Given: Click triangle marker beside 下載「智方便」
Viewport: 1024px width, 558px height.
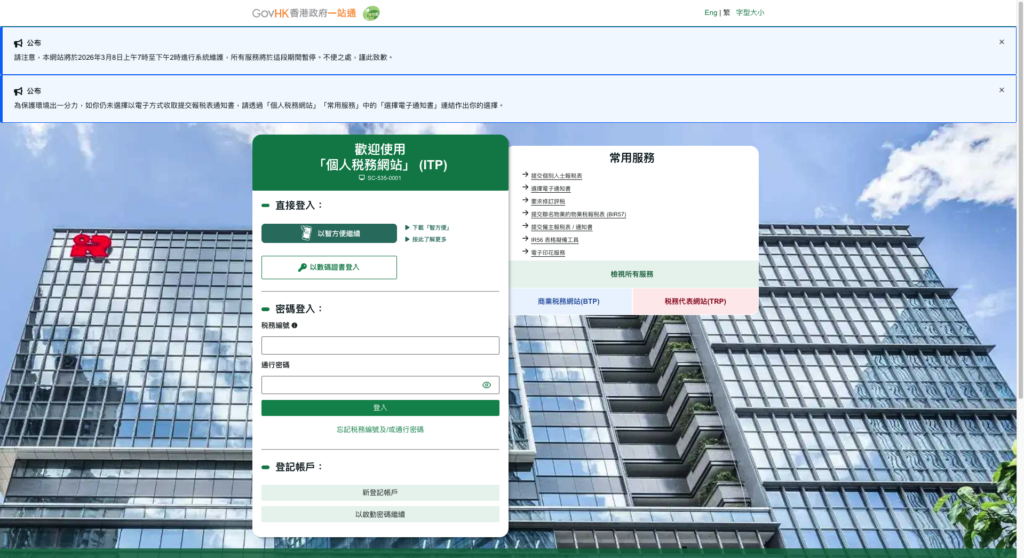Looking at the screenshot, I should coord(407,228).
